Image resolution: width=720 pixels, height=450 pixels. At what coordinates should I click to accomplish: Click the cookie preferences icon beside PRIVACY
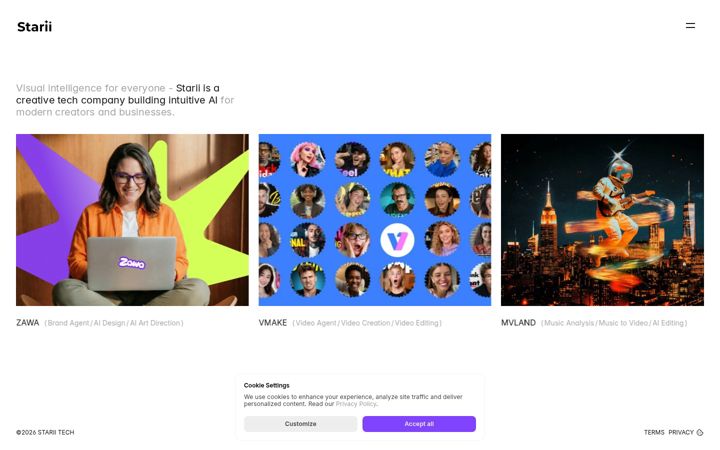[700, 432]
